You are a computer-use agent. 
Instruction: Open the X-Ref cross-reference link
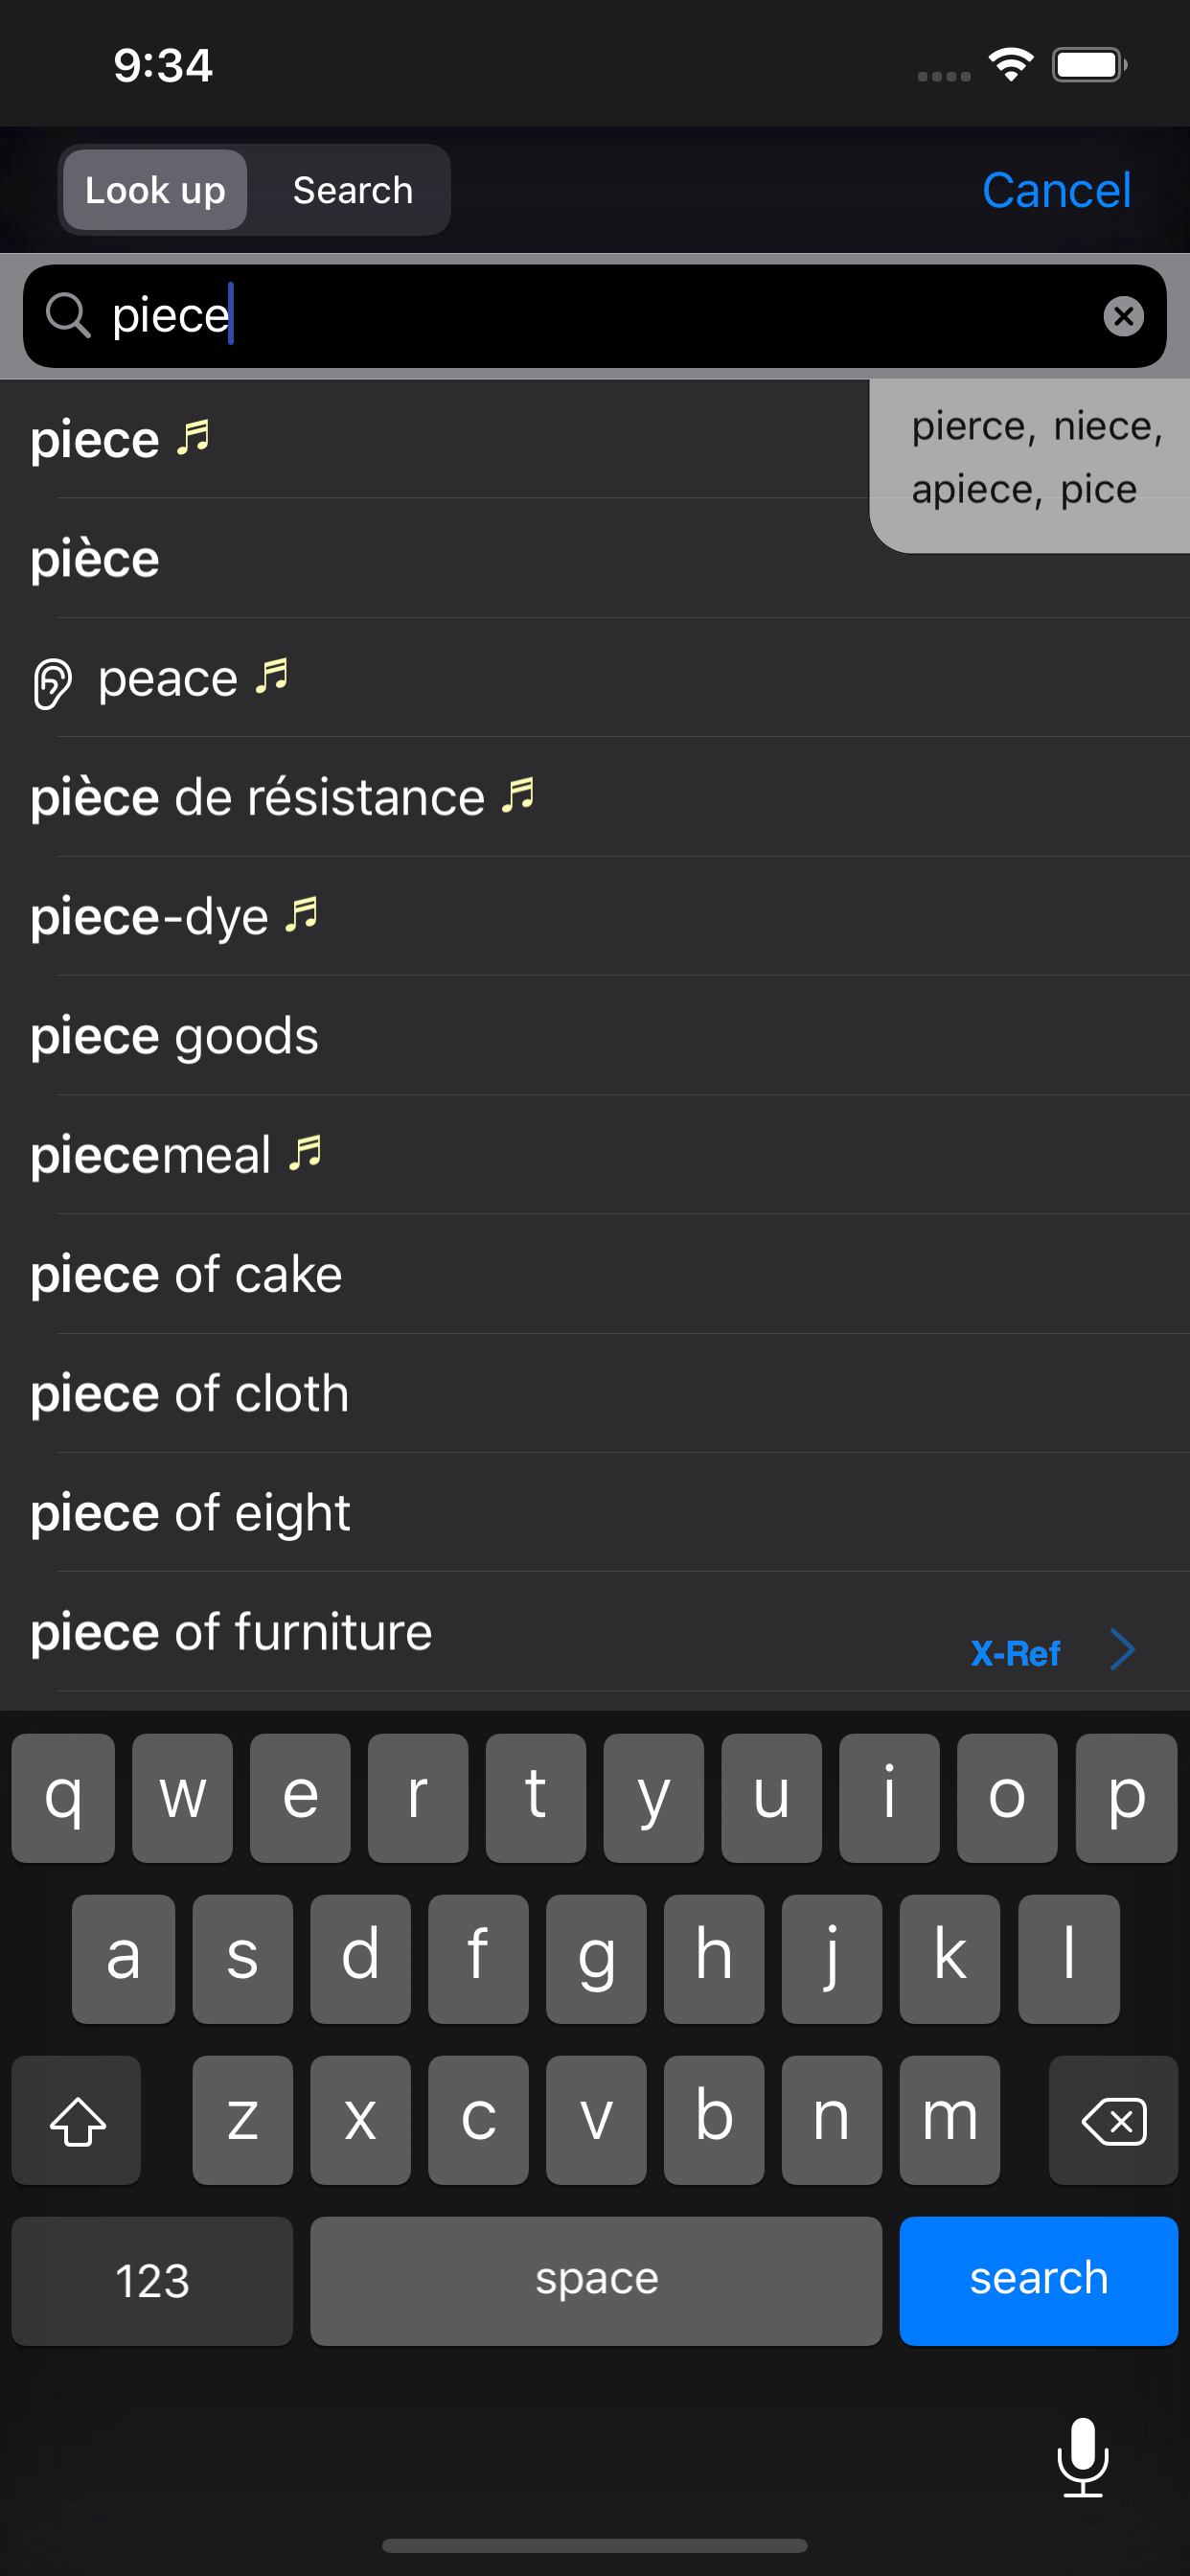(1015, 1653)
